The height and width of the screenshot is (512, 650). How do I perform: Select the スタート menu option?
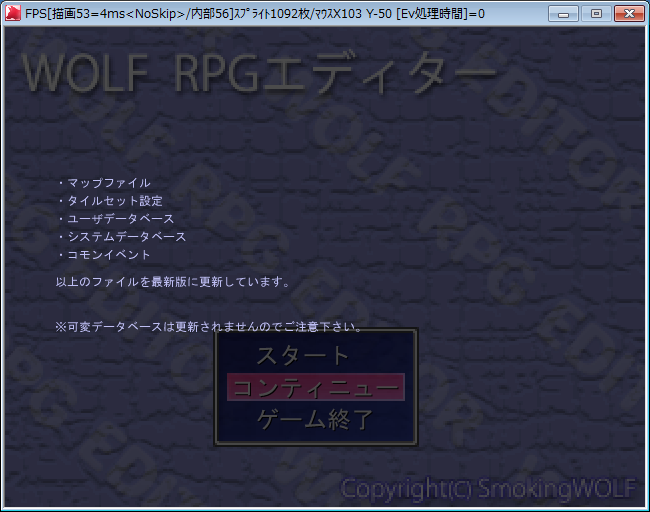303,356
